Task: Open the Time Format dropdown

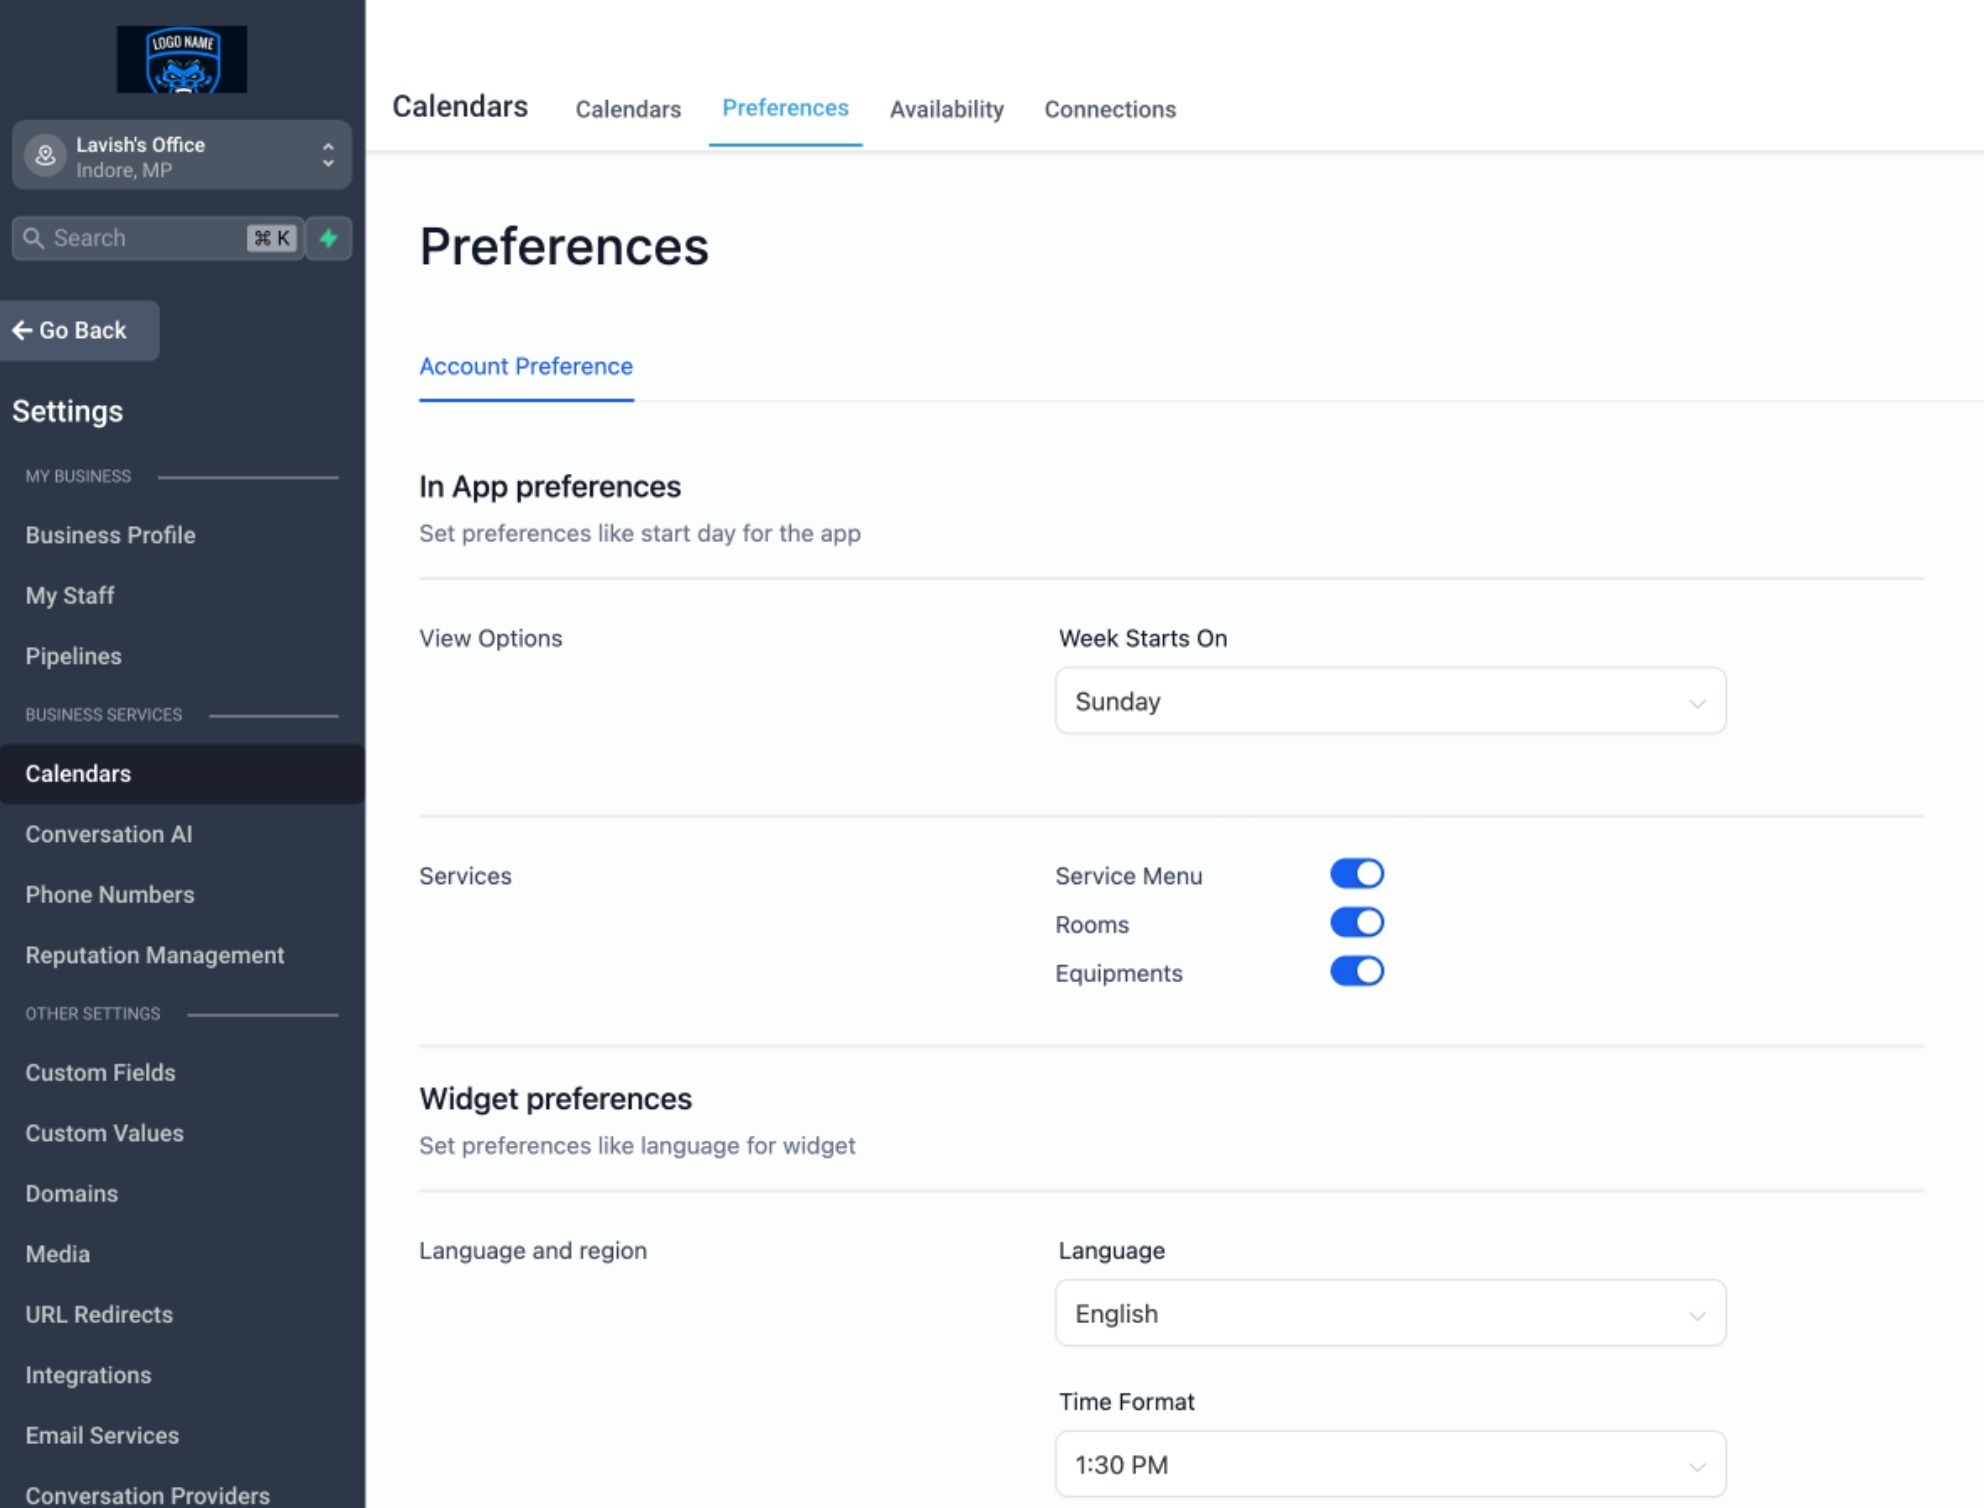Action: click(1390, 1464)
